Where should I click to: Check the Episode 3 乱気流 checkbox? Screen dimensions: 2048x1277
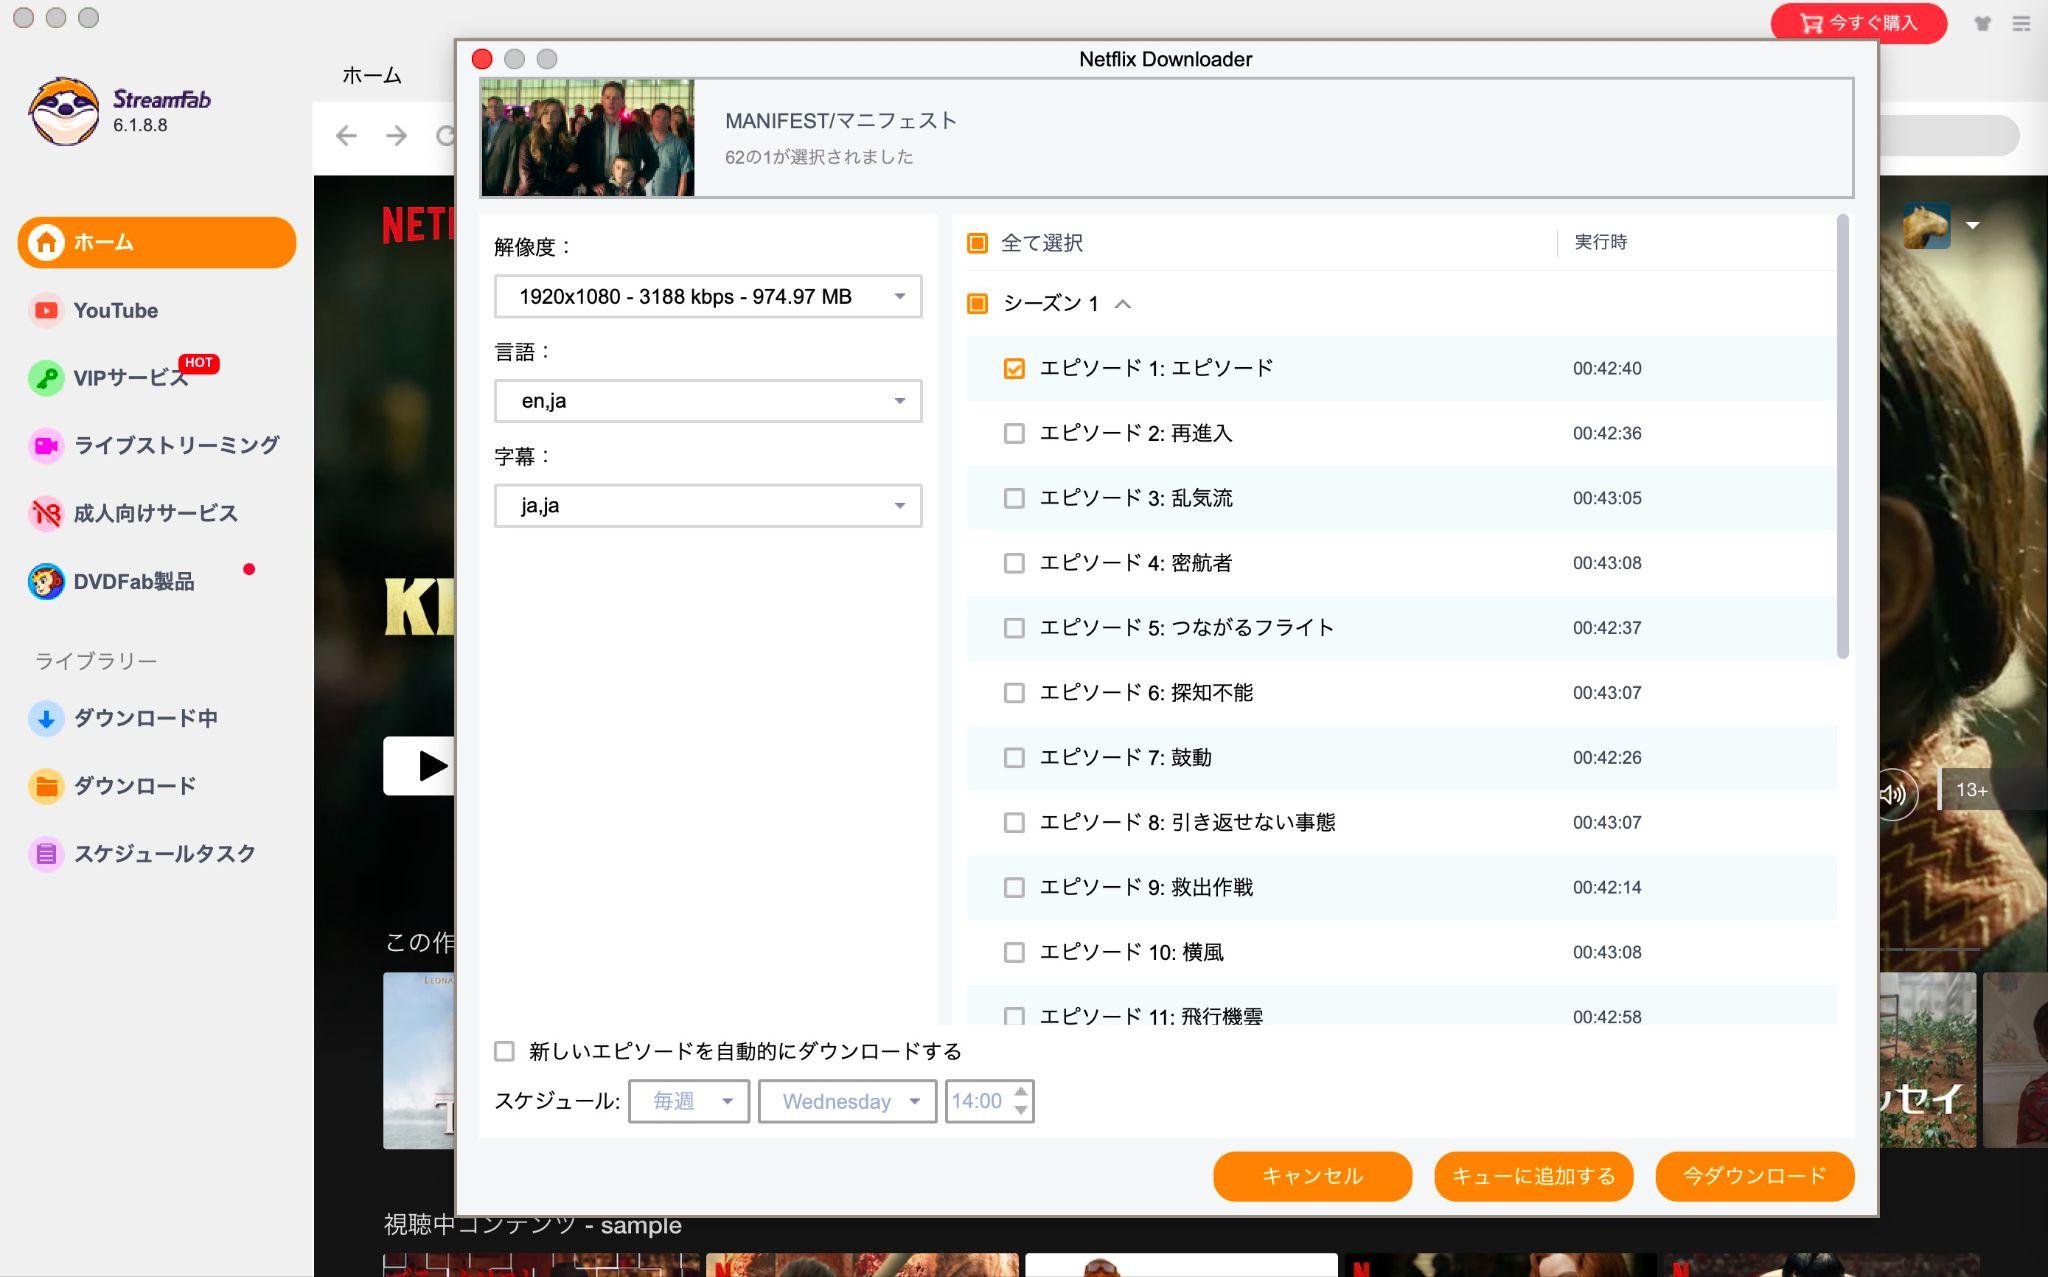(1014, 498)
